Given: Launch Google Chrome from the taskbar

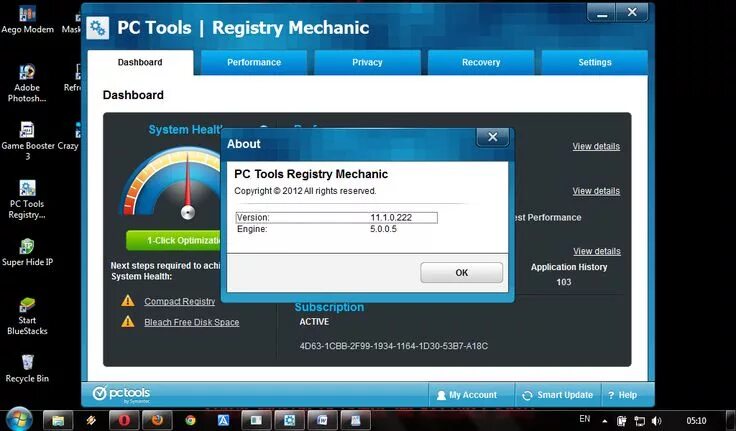Looking at the screenshot, I should pos(190,420).
